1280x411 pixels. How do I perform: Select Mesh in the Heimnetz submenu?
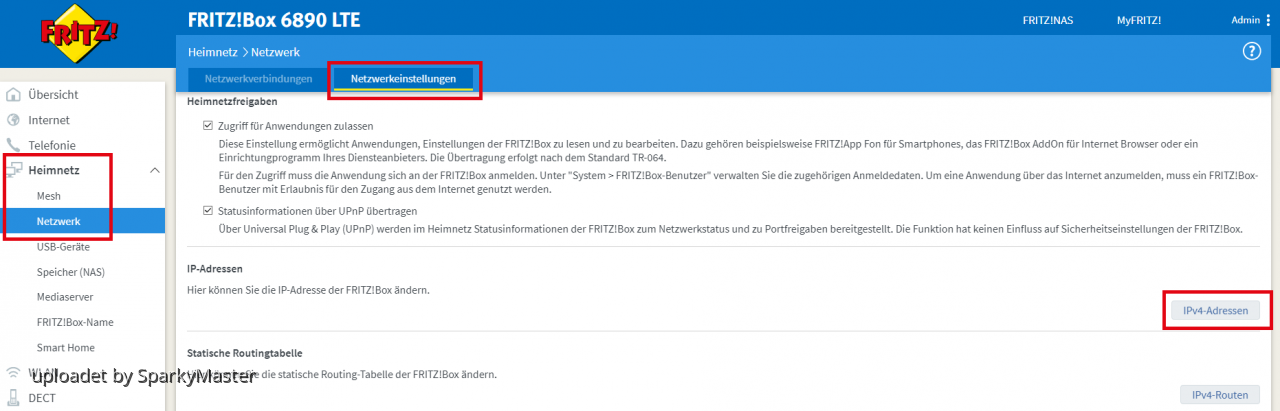point(49,196)
